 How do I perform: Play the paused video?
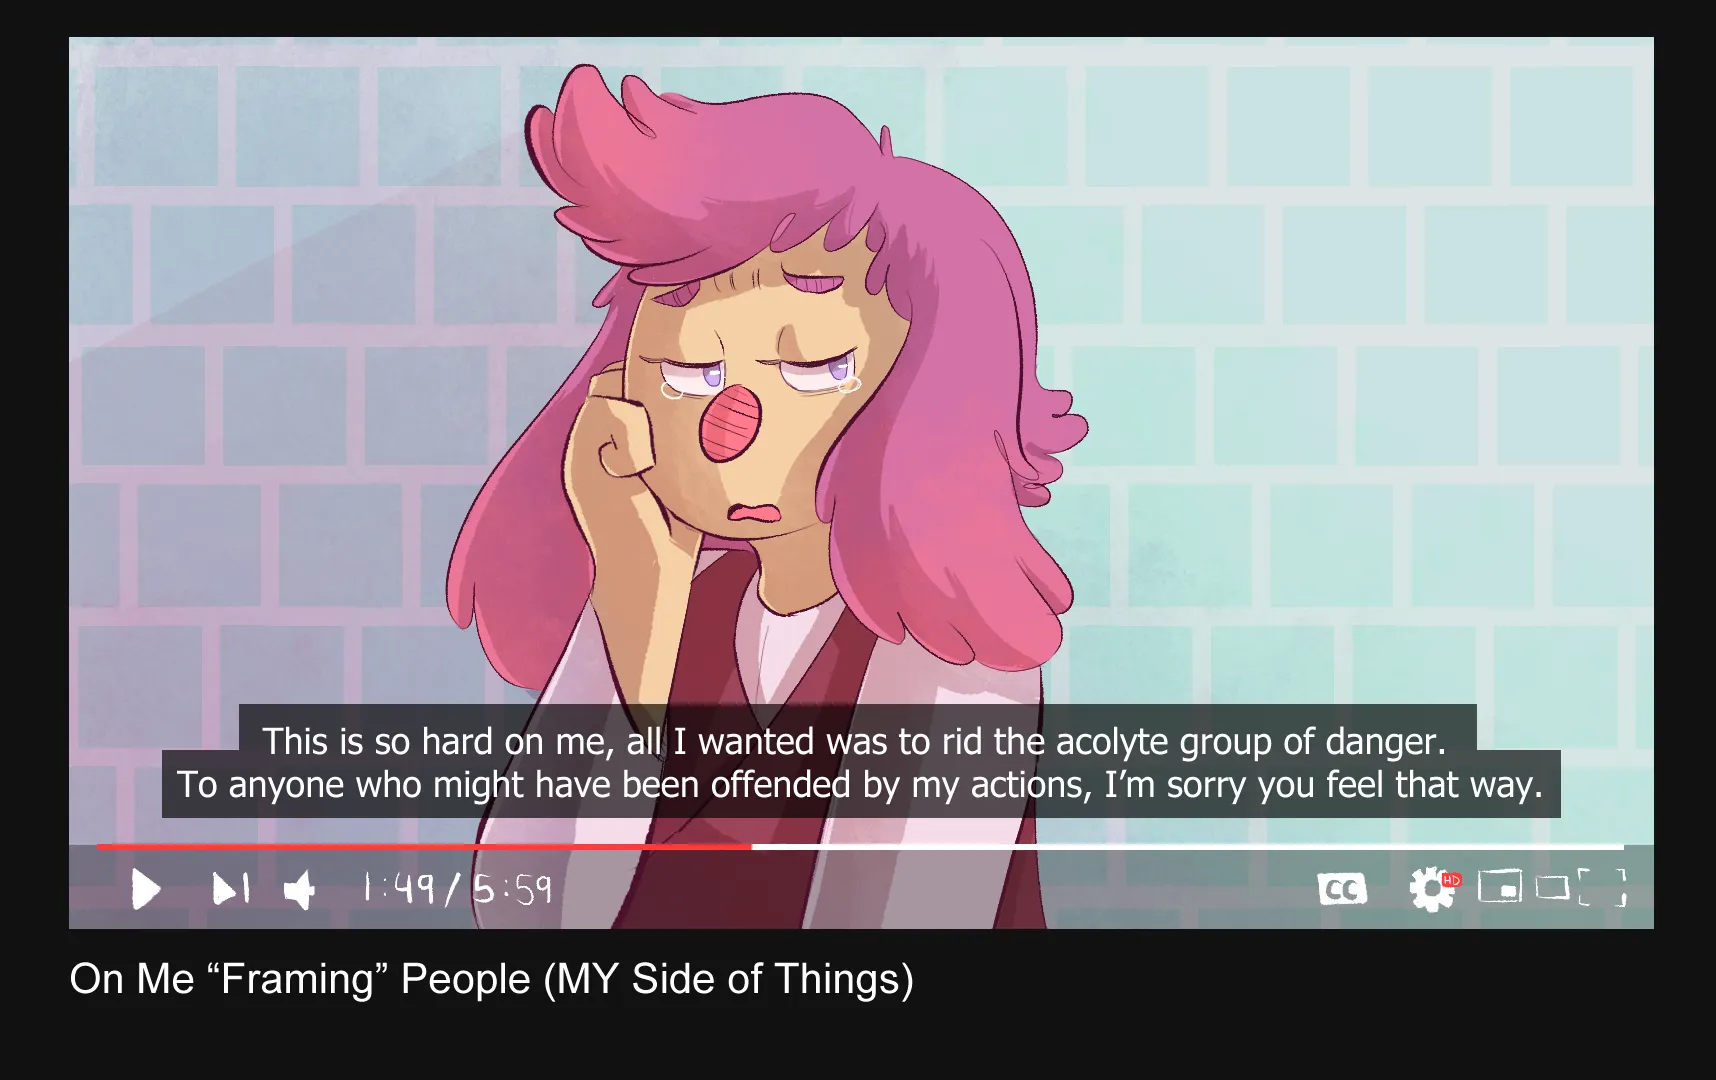click(x=146, y=889)
